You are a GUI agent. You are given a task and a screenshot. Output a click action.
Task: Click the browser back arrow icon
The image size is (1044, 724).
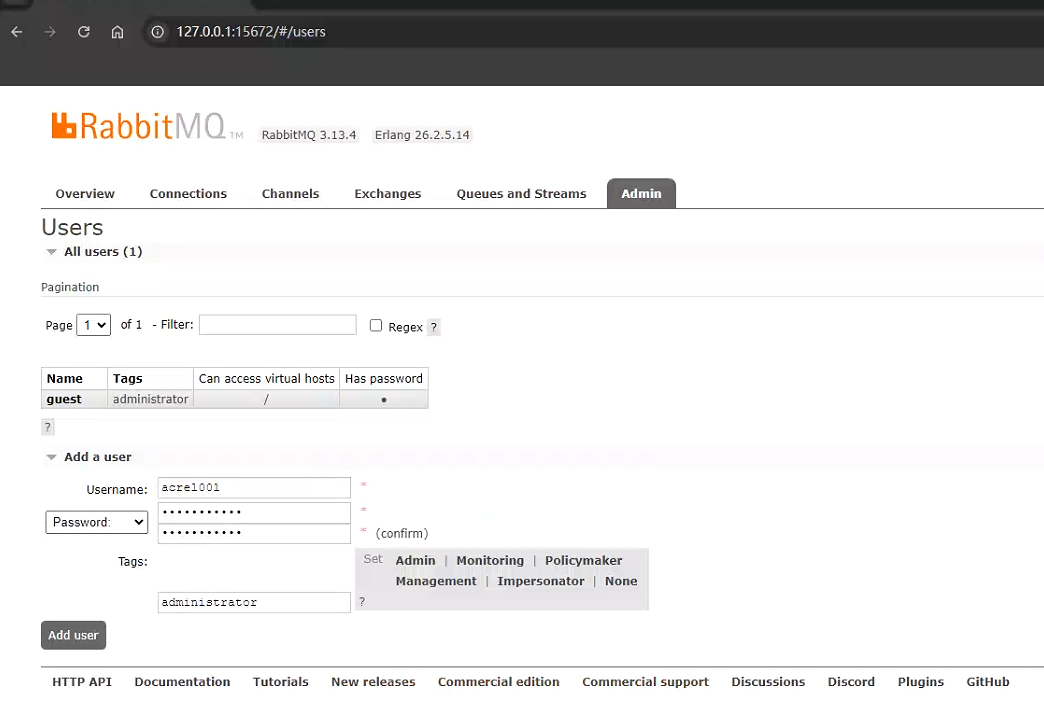(x=17, y=32)
